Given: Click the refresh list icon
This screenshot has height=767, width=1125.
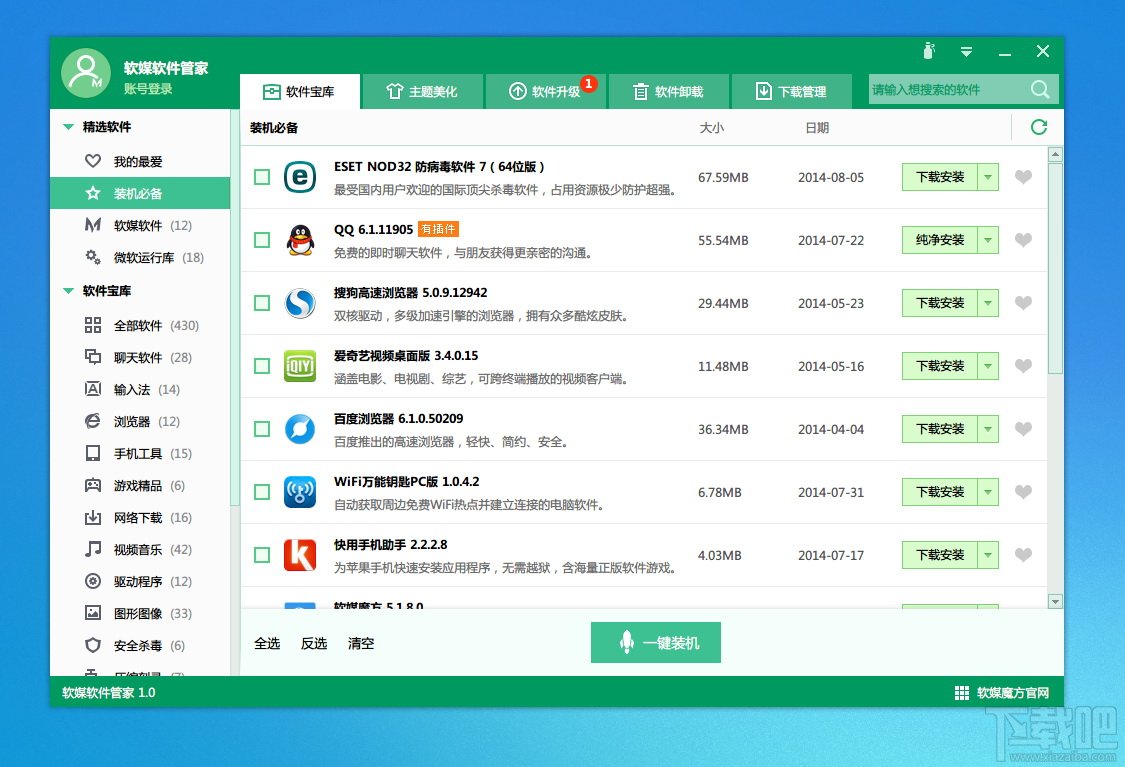Looking at the screenshot, I should pyautogui.click(x=1039, y=127).
